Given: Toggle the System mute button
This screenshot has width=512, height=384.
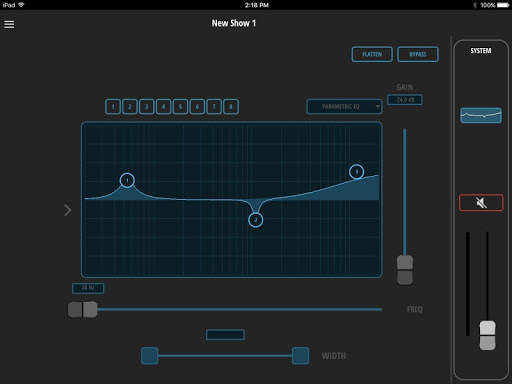Looking at the screenshot, I should click(481, 202).
